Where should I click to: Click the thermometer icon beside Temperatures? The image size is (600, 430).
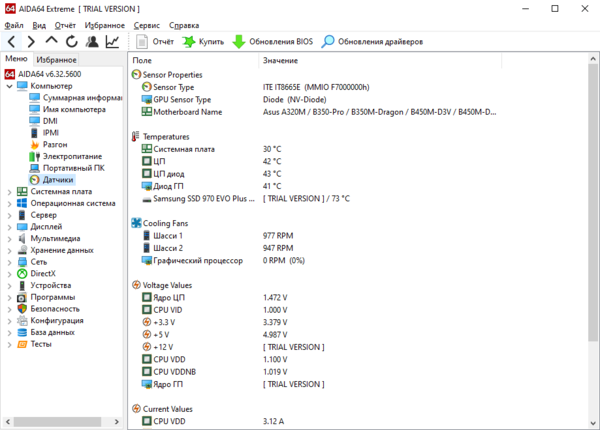coord(135,137)
